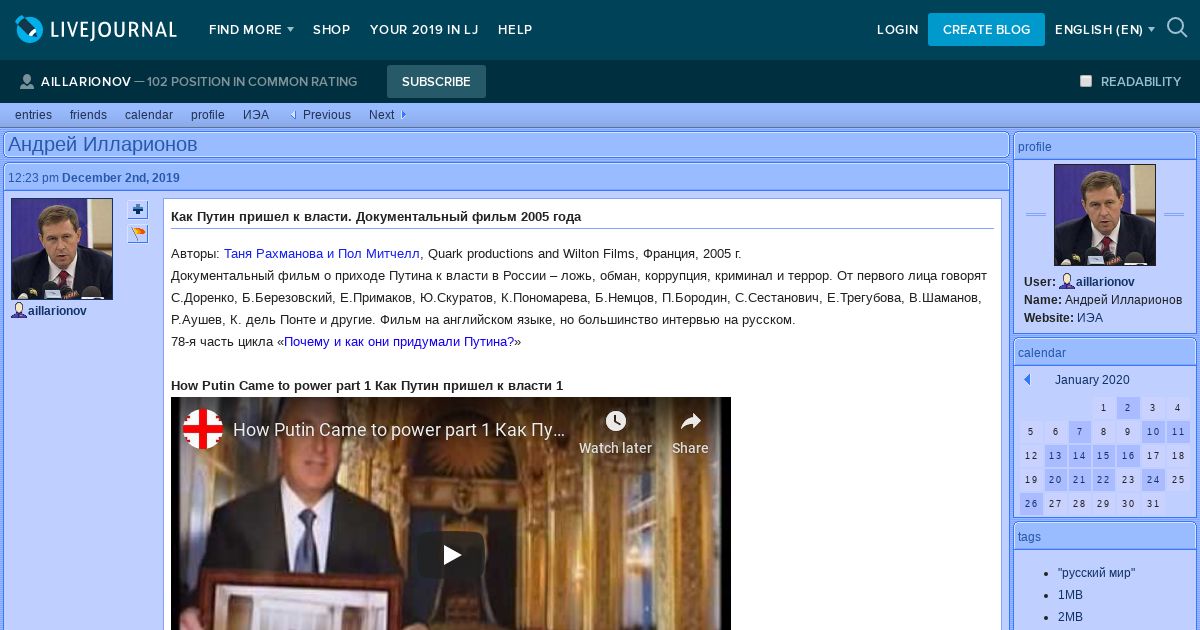Select January 10 in the calendar

click(x=1153, y=432)
